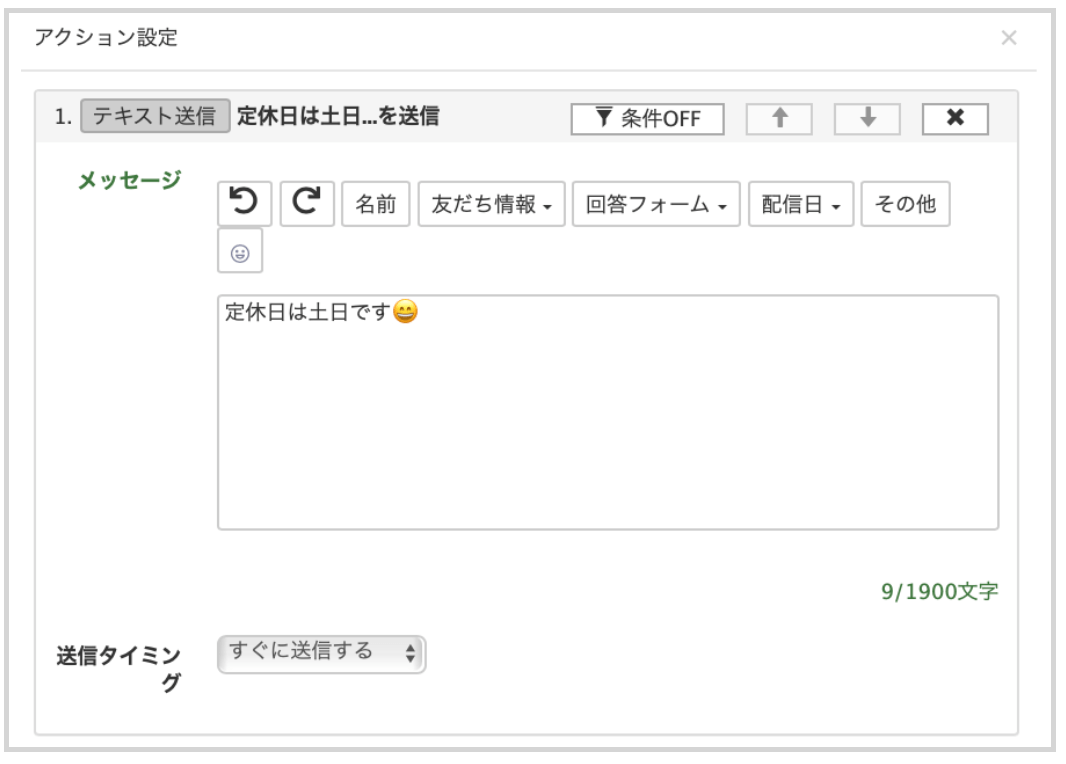Toggle the 条件OFF filter button
The width and height of the screenshot is (1066, 764).
pyautogui.click(x=648, y=117)
